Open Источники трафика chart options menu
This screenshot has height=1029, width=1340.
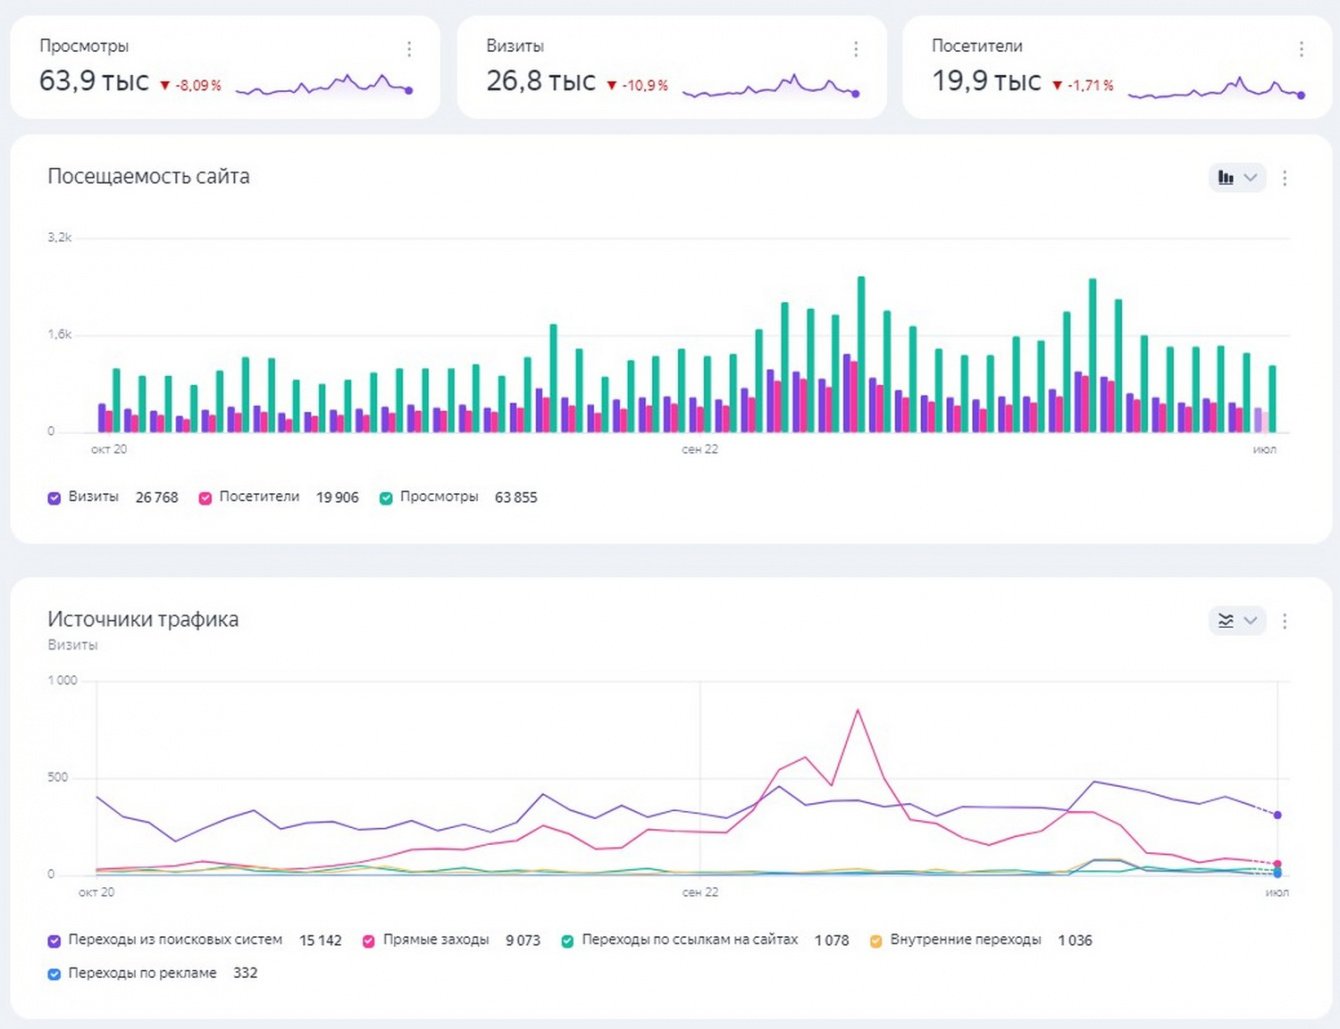point(1285,621)
